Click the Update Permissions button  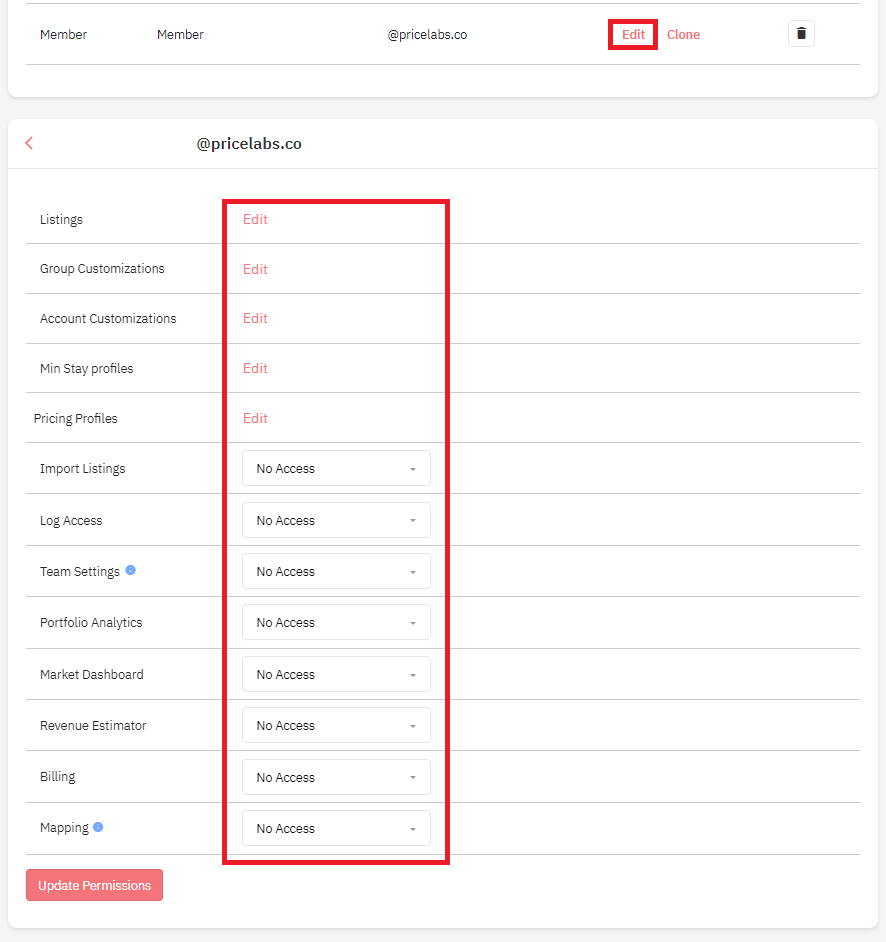click(94, 885)
